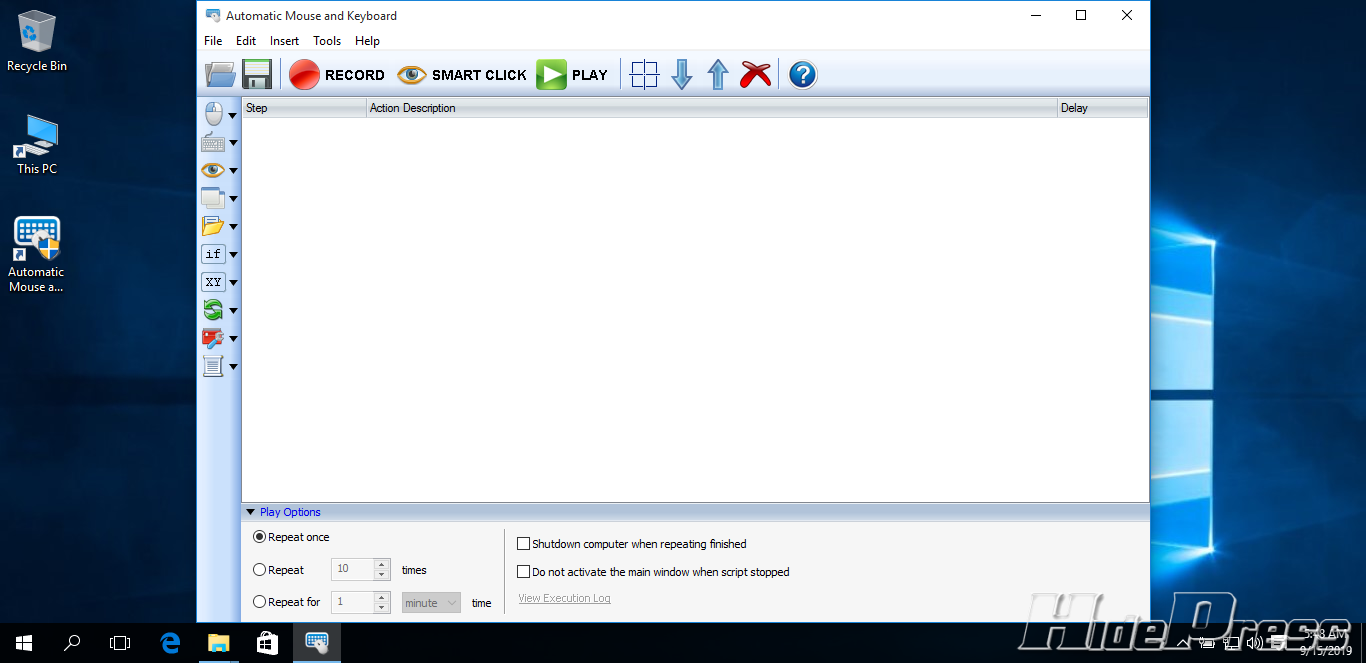Select the 'Repeat for' radio button
Image resolution: width=1366 pixels, height=663 pixels.
260,602
